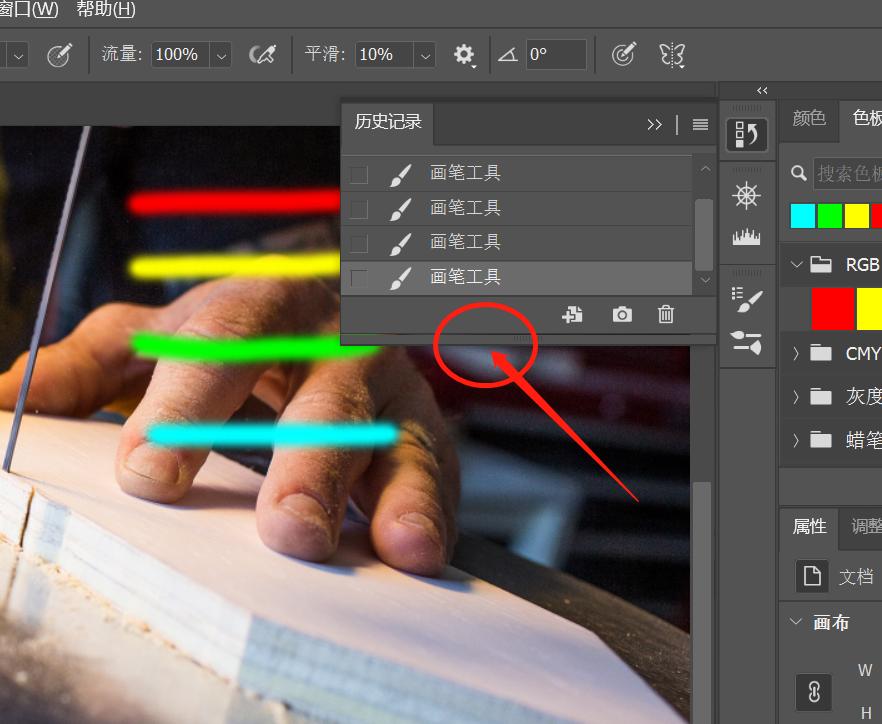Collapse the RGB swatch folder
882x724 pixels.
[x=796, y=265]
